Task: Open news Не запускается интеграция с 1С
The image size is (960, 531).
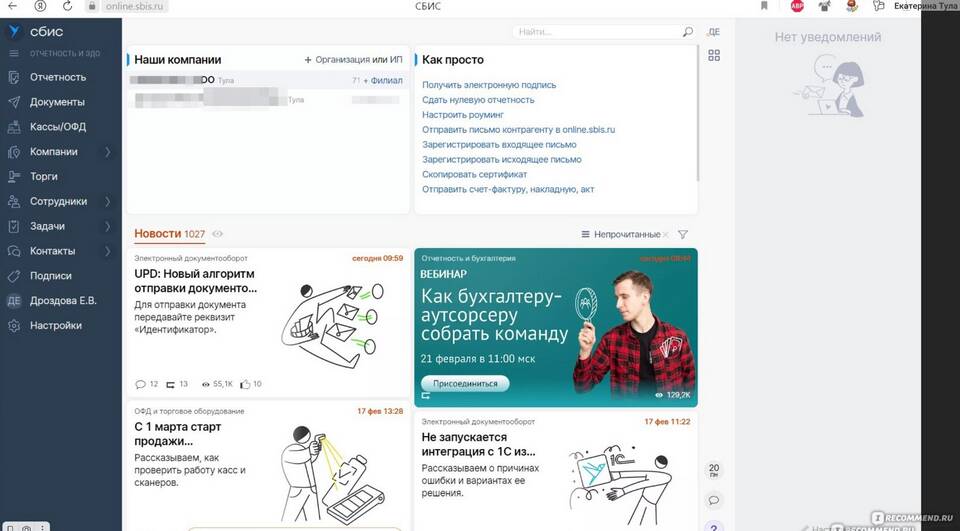Action: (x=479, y=445)
